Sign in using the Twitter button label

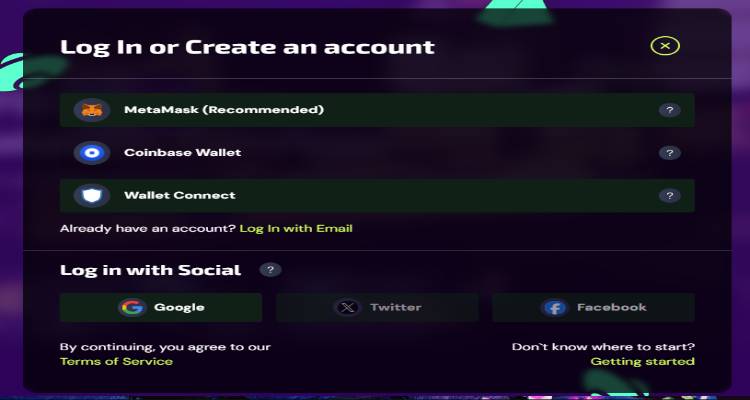point(396,307)
